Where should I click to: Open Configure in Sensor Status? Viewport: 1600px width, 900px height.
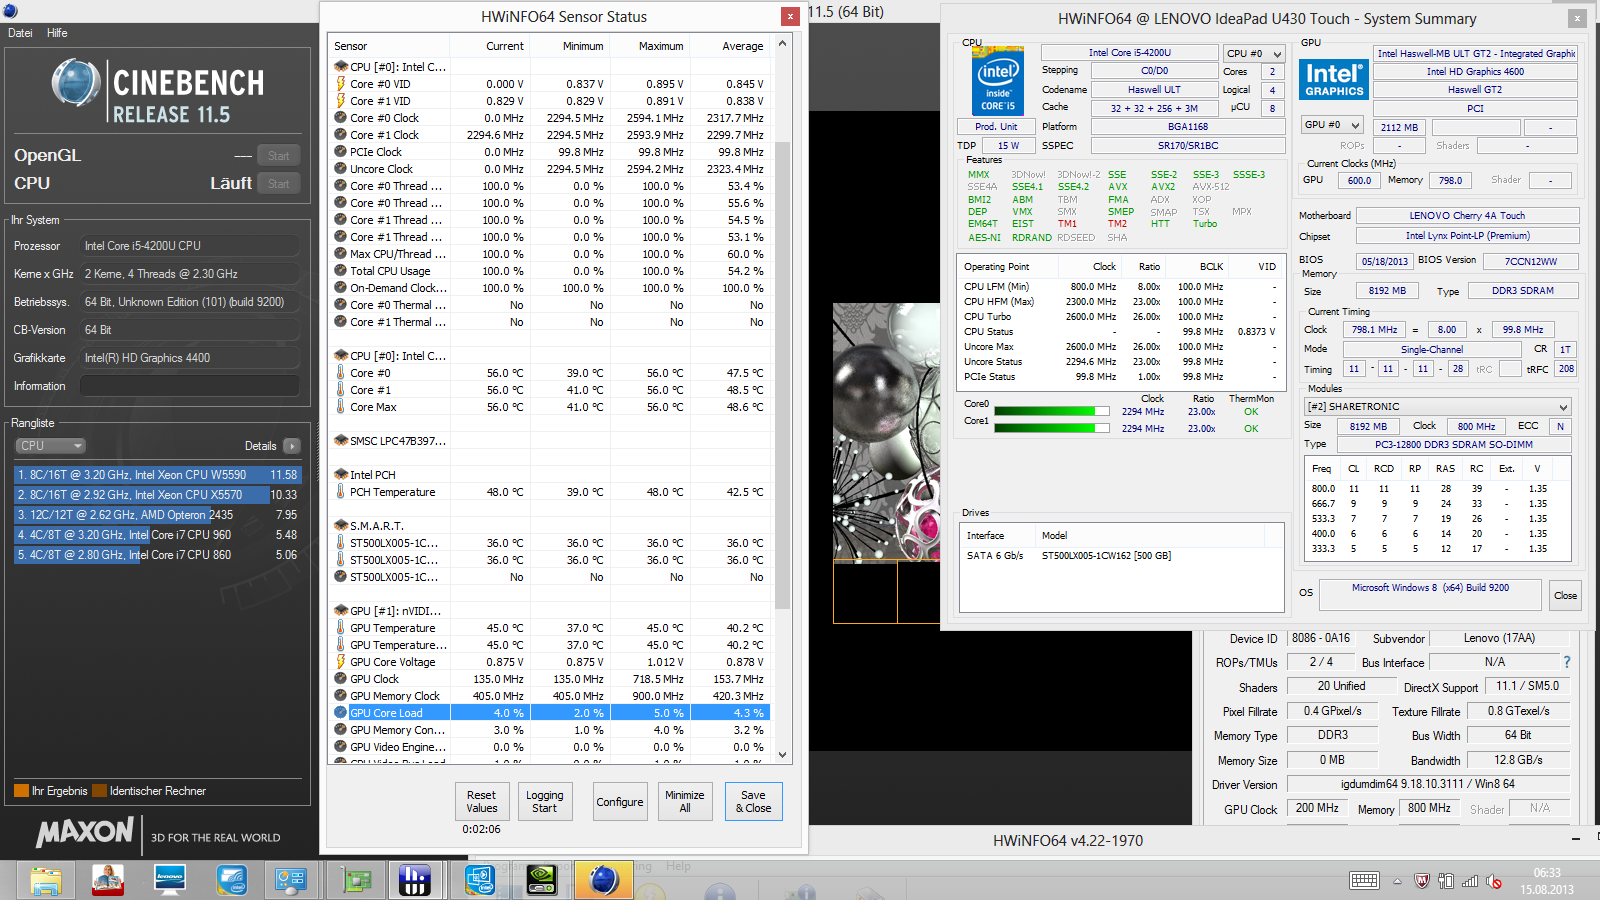[620, 802]
